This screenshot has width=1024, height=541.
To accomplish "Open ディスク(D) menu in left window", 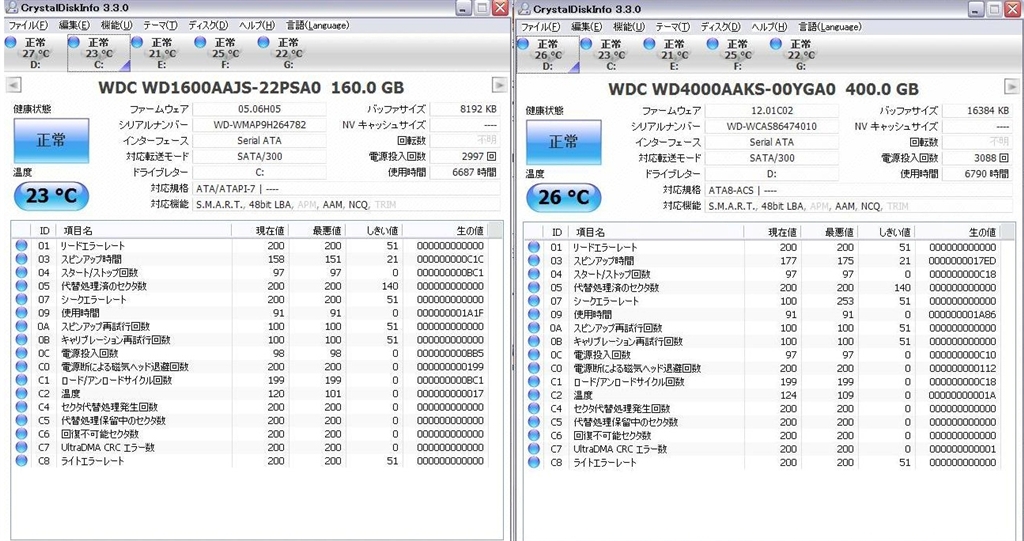I will pyautogui.click(x=208, y=25).
